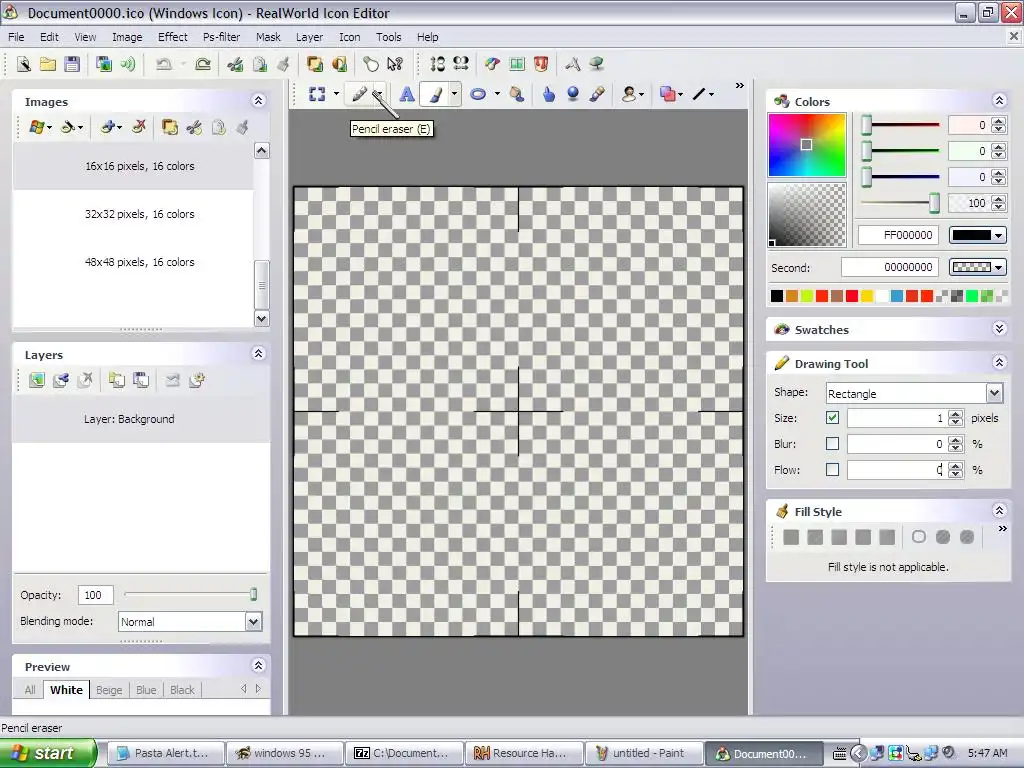Click the red shield icon in the main toolbar
Screen dimensions: 1024x768
[x=541, y=64]
